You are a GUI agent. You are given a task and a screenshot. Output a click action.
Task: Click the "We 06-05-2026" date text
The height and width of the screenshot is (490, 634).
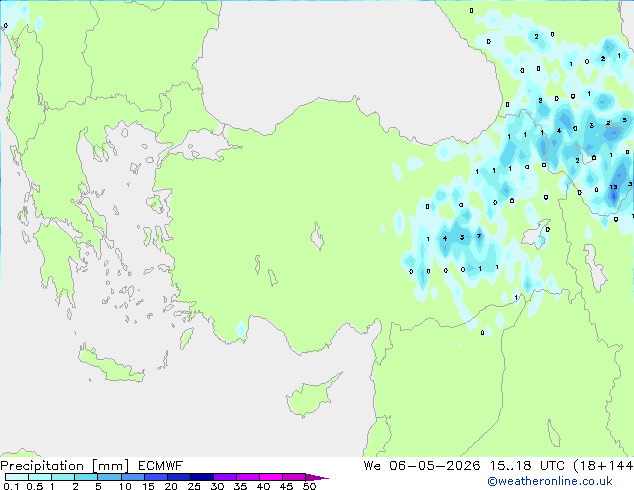click(x=422, y=466)
